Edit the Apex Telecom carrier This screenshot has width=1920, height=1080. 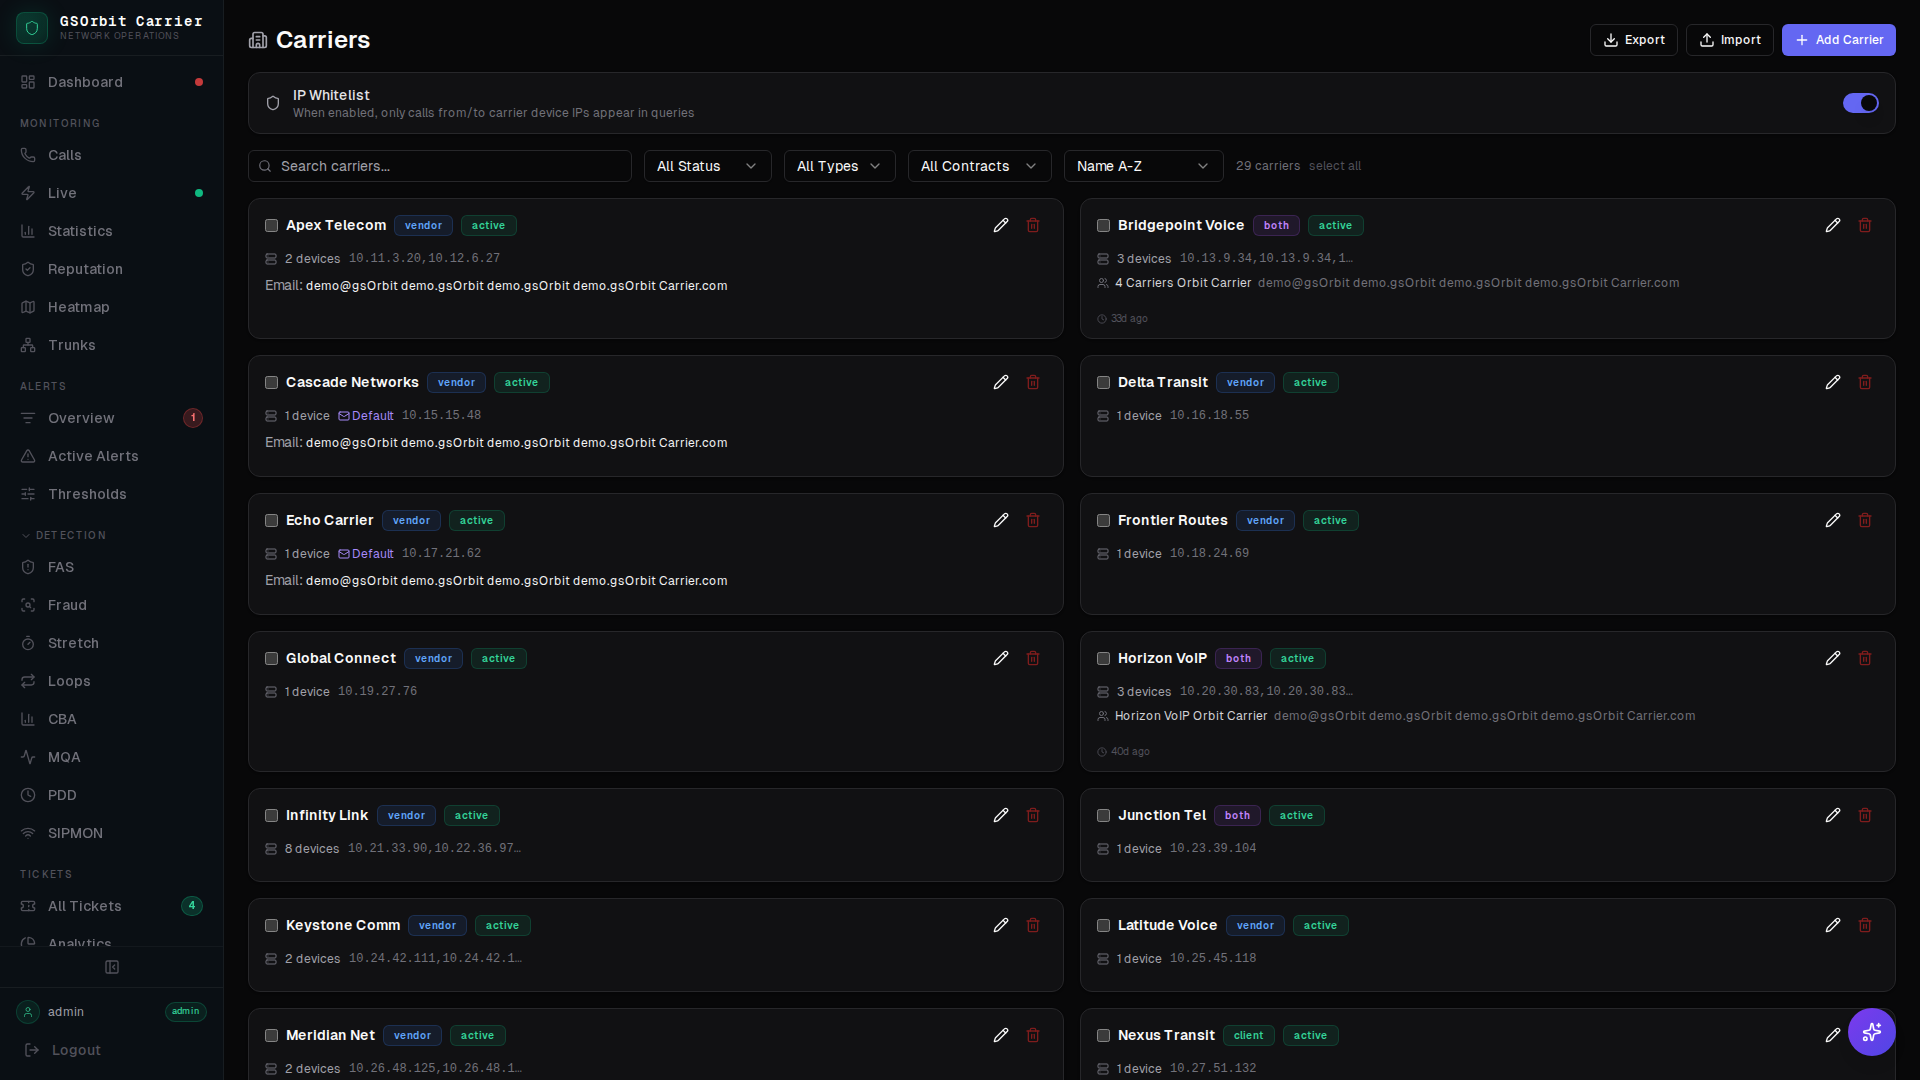pos(1001,225)
